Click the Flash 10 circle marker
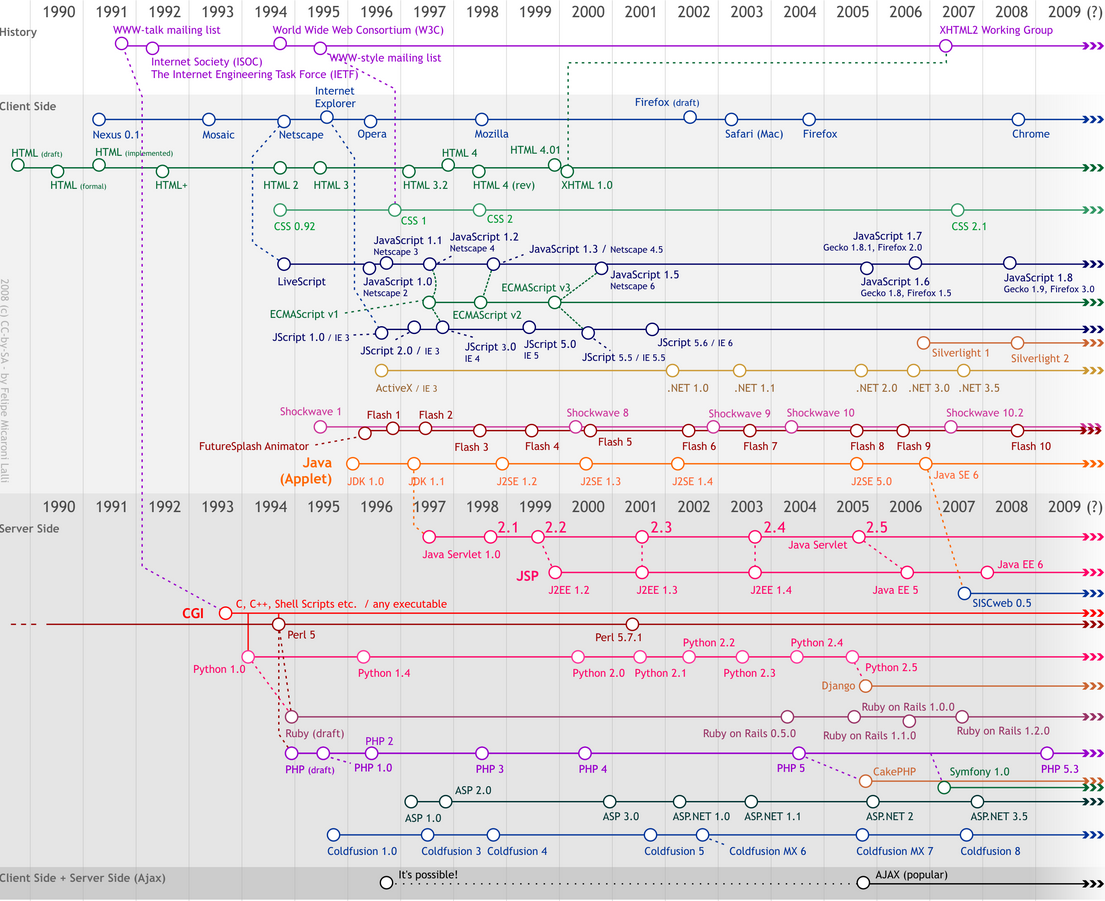1105x901 pixels. (1017, 430)
